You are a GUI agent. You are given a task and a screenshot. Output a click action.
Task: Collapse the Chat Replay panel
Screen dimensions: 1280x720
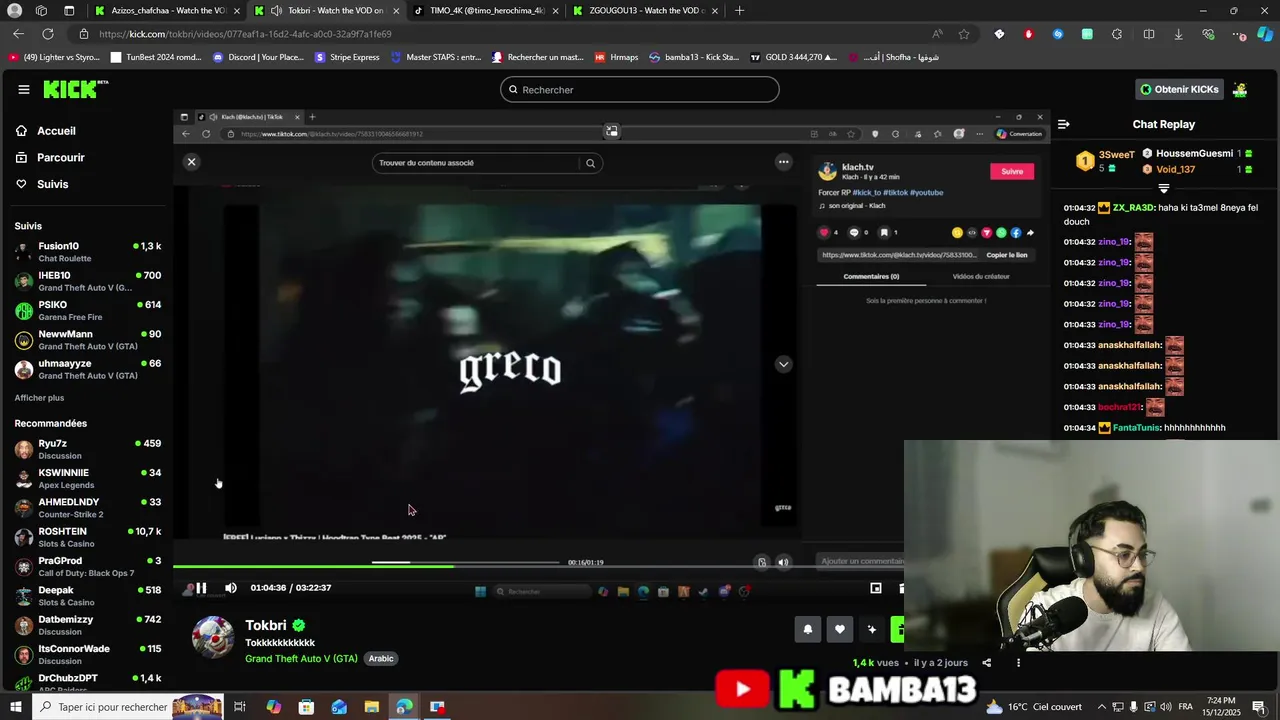point(1063,124)
